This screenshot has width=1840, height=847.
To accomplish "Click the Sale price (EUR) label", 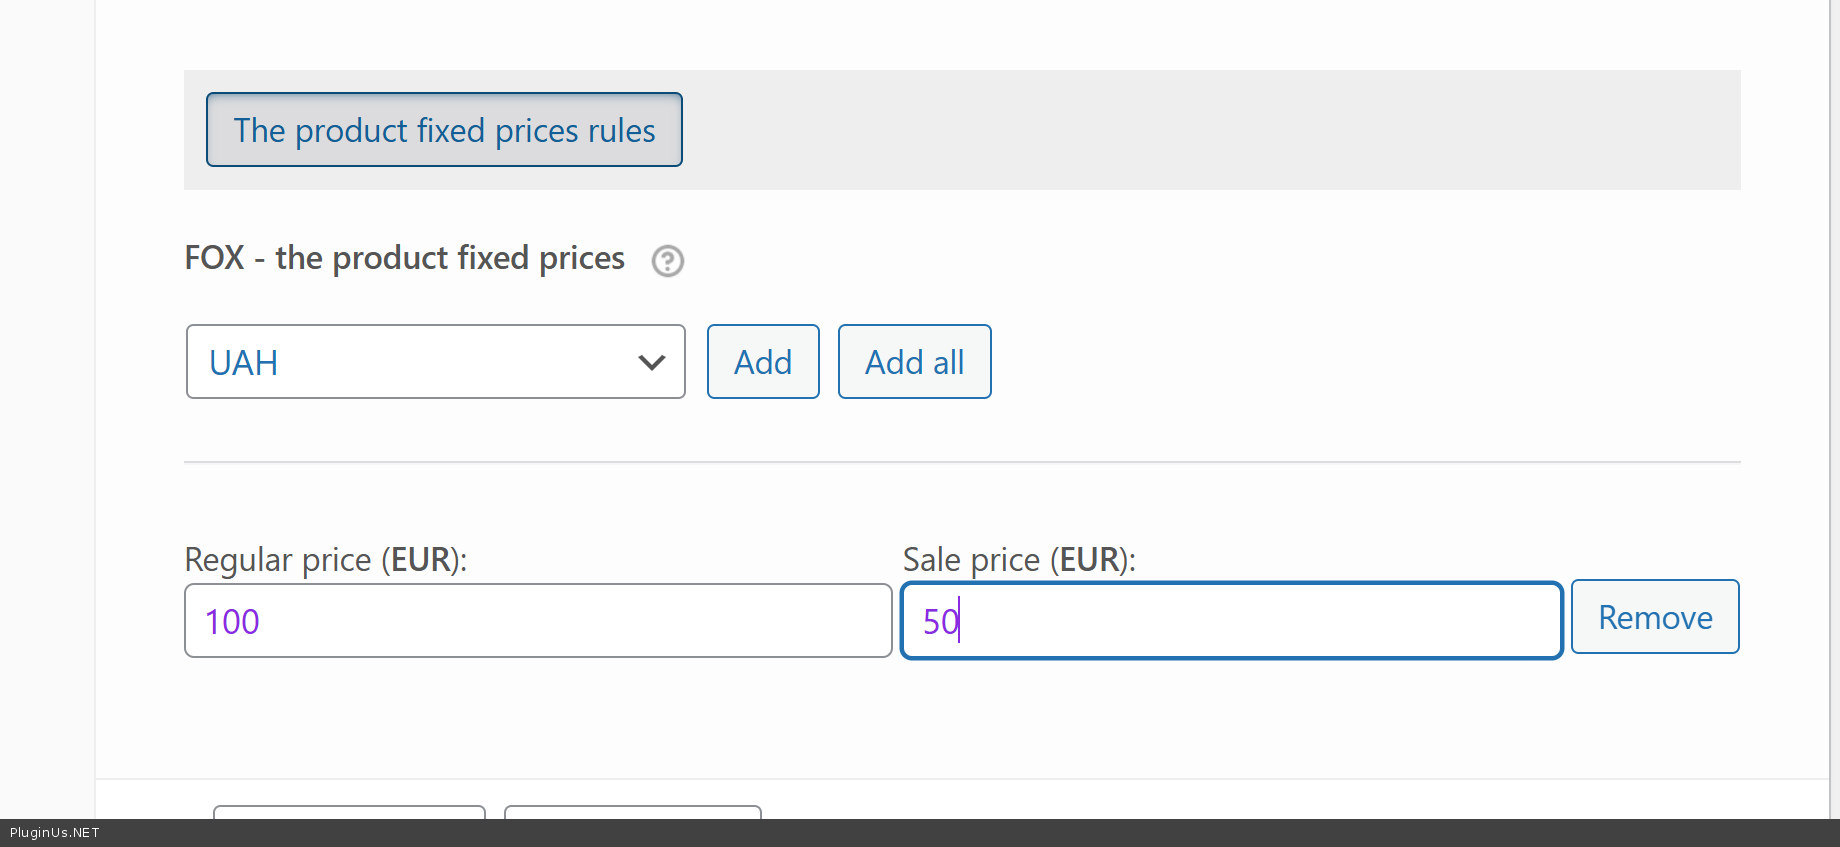I will point(1018,560).
